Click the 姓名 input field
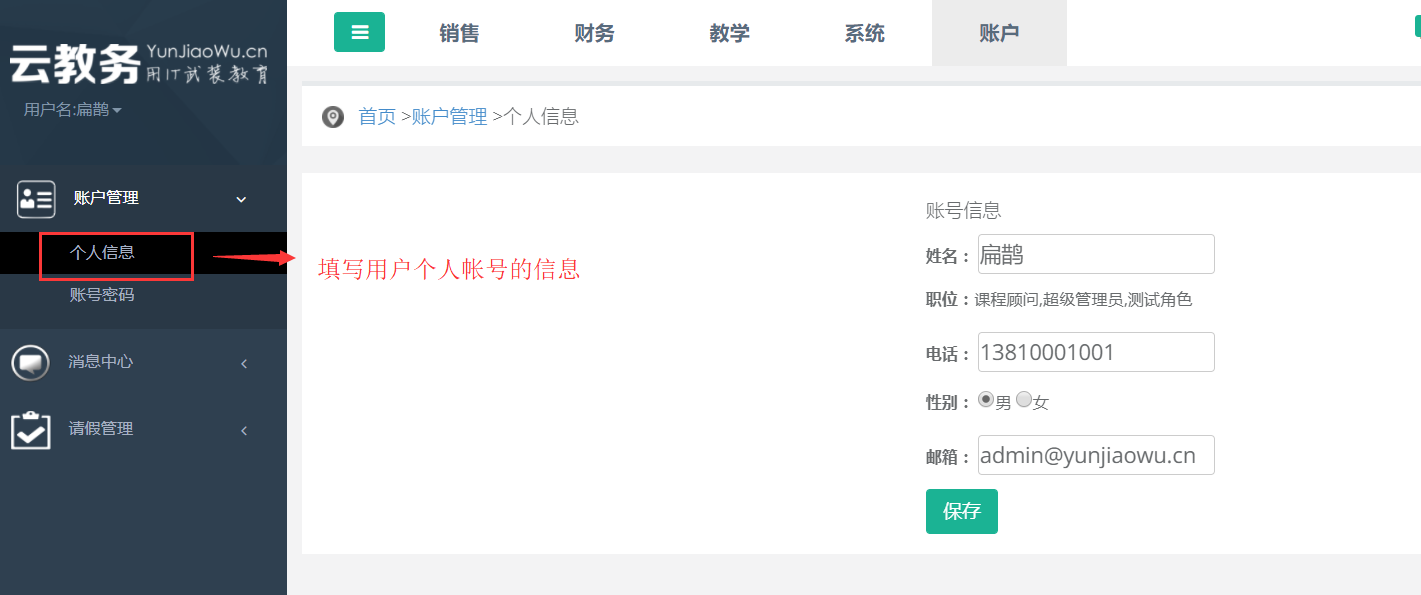The height and width of the screenshot is (595, 1421). coord(1096,254)
